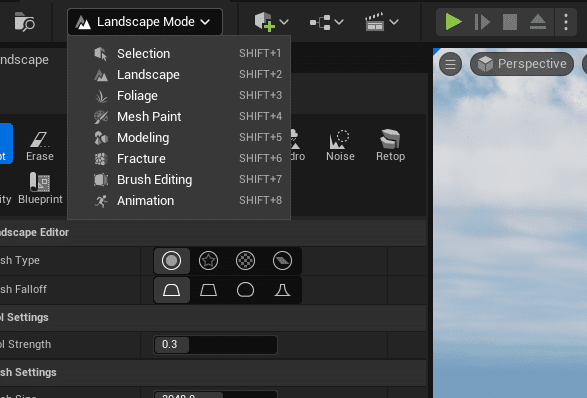This screenshot has height=398, width=587.
Task: Click the add content cube-plus icon
Action: tap(265, 22)
